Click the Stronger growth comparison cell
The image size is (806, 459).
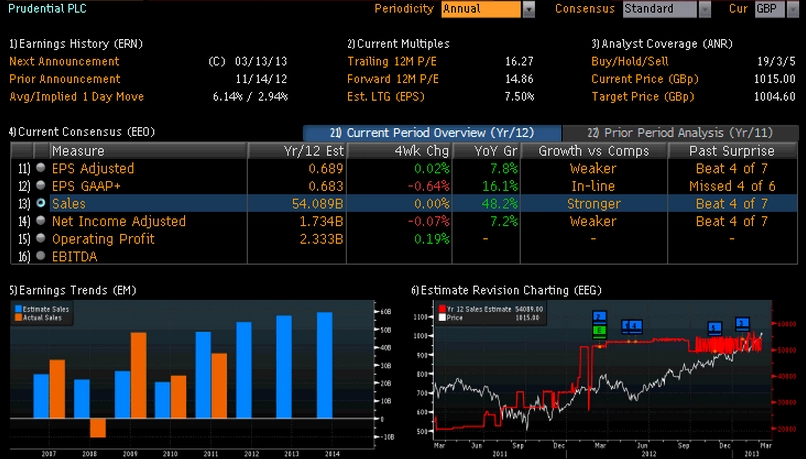tap(593, 204)
